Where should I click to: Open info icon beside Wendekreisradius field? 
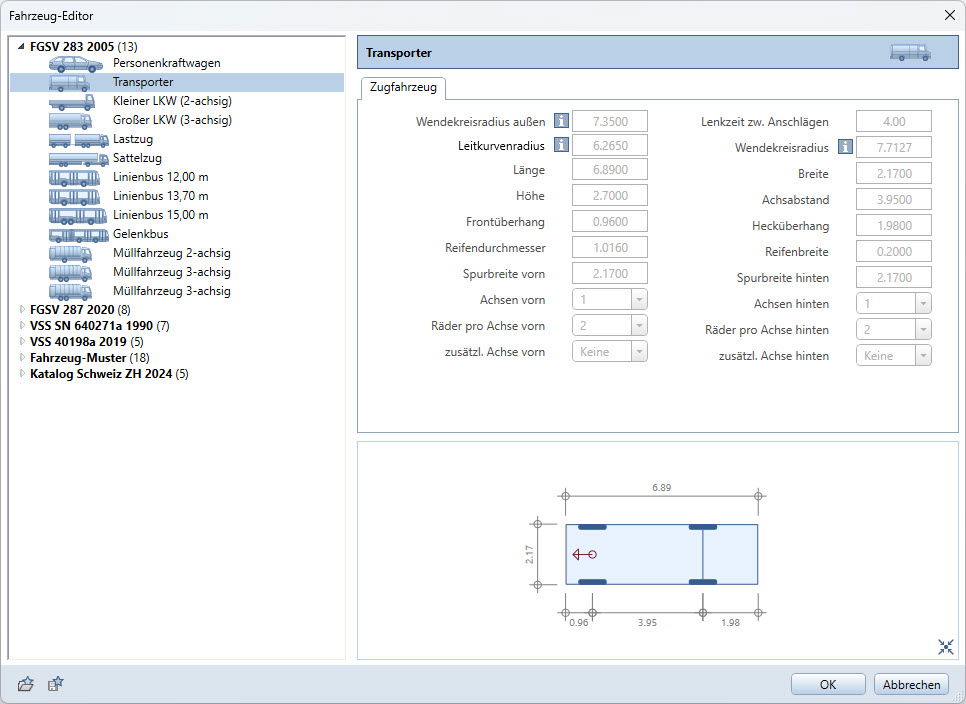845,147
